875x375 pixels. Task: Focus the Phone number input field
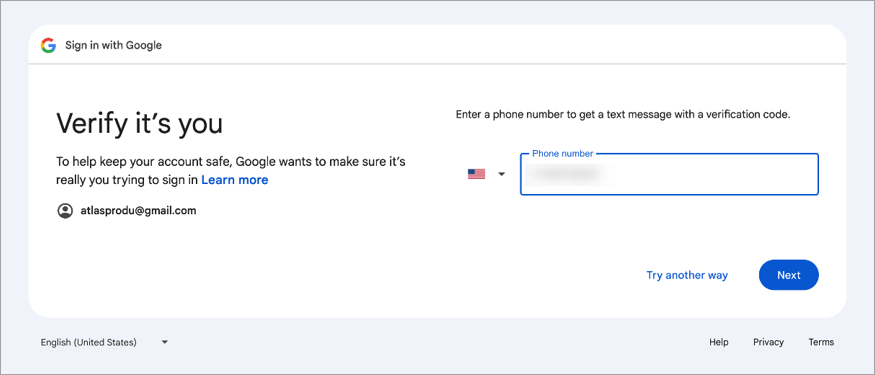(x=669, y=174)
